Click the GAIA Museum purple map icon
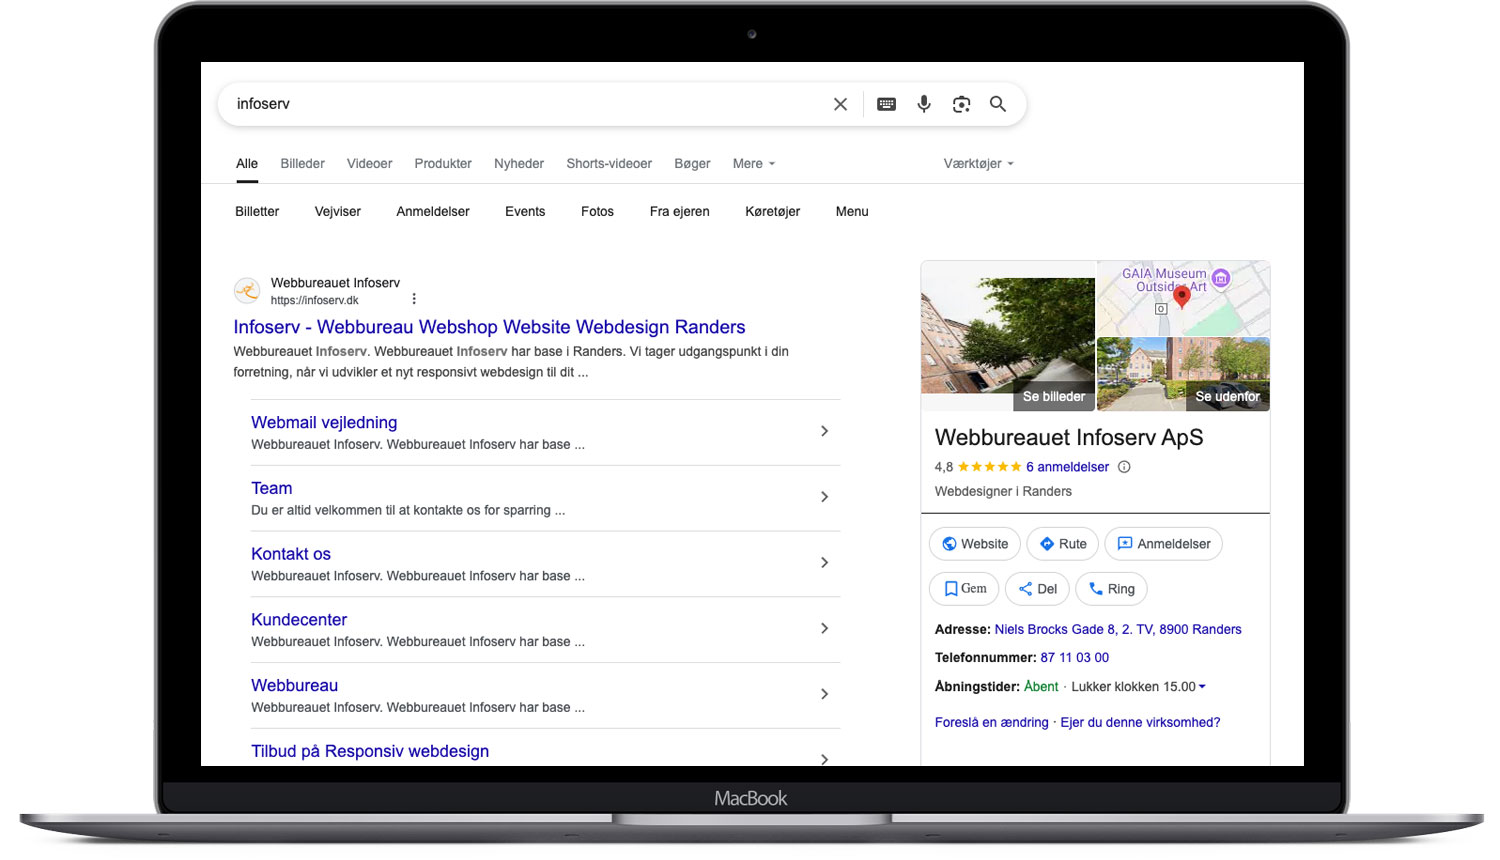This screenshot has height=860, width=1500. [x=1220, y=278]
